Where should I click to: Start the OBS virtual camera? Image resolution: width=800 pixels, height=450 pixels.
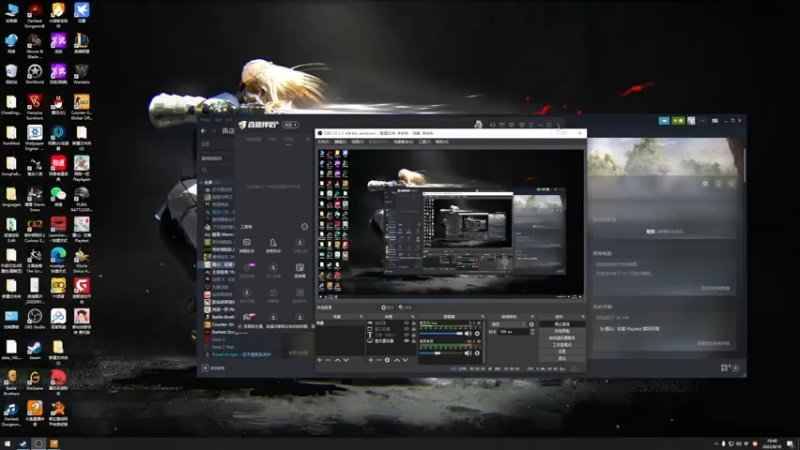click(562, 338)
